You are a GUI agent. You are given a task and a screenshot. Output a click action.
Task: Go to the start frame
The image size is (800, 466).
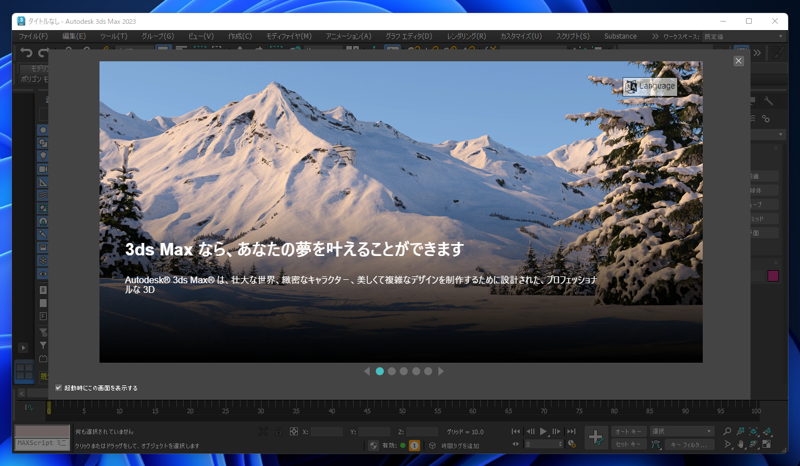516,432
